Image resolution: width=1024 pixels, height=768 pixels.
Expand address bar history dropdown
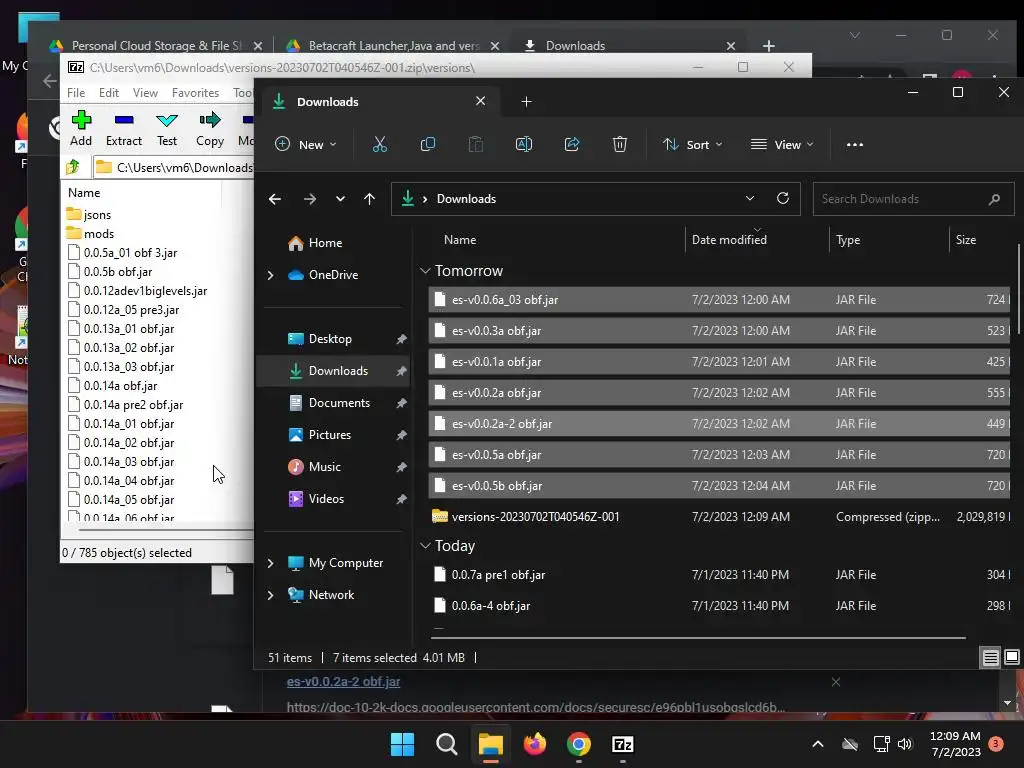pos(750,198)
